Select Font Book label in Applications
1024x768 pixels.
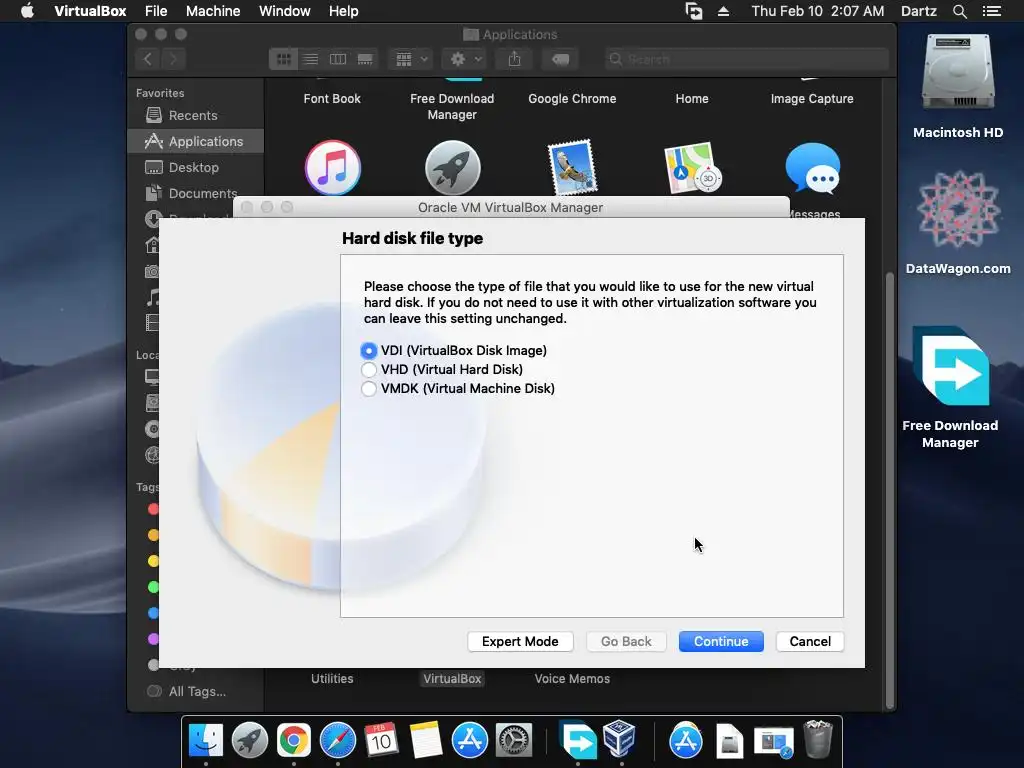(x=332, y=99)
